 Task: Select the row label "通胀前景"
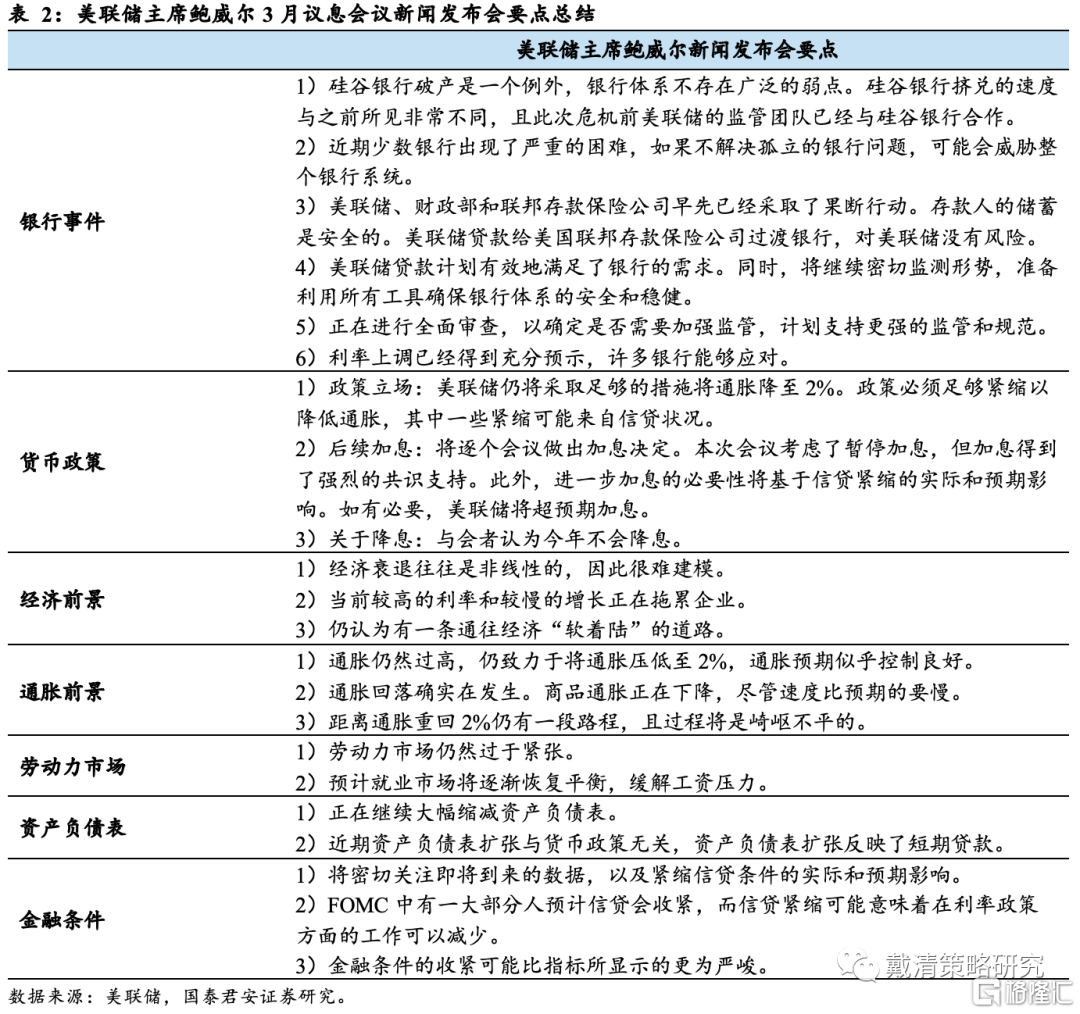[62, 692]
